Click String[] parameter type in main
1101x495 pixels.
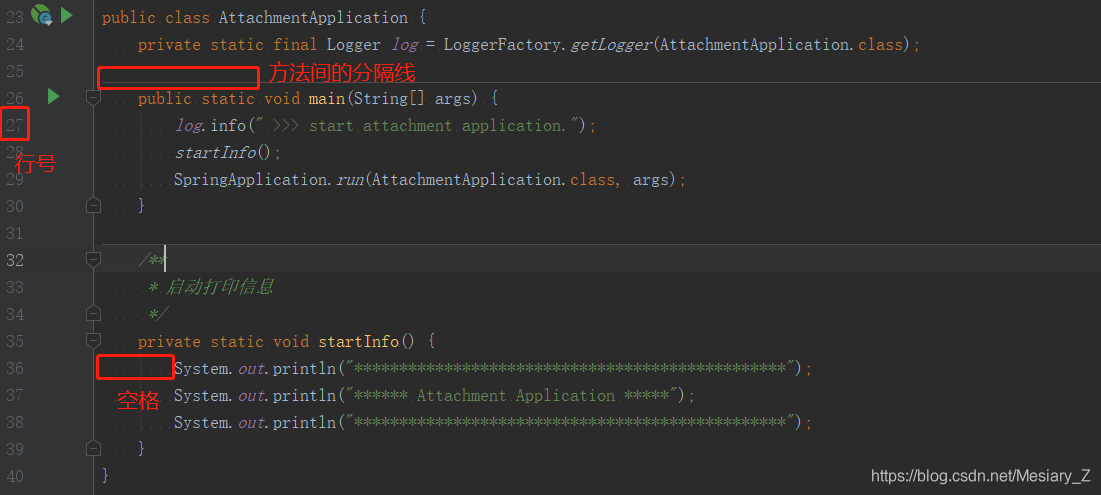tap(389, 98)
